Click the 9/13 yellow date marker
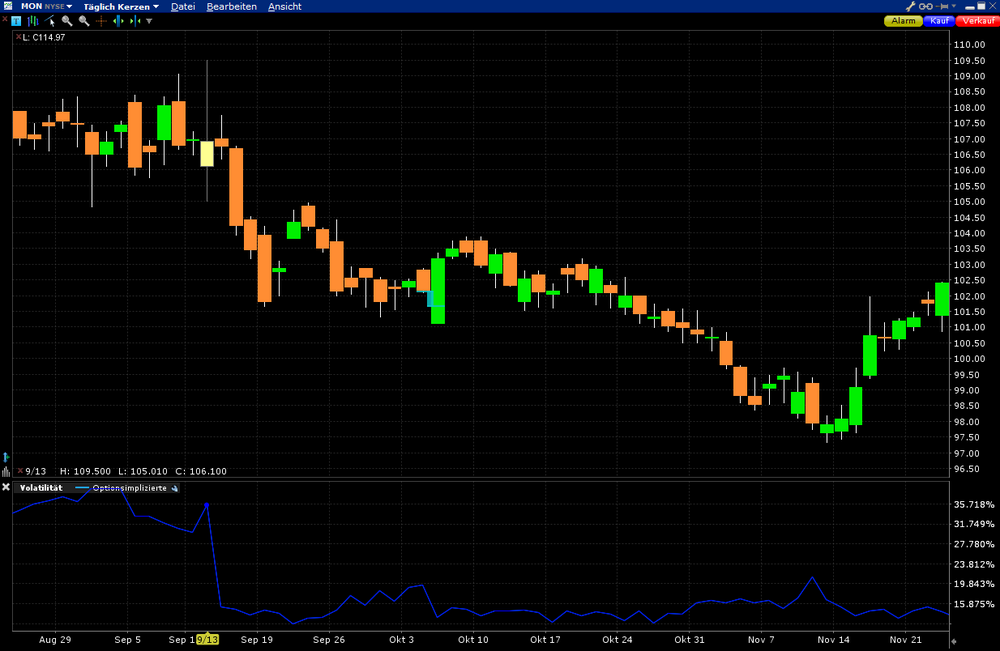Image resolution: width=1000 pixels, height=651 pixels. [x=207, y=639]
